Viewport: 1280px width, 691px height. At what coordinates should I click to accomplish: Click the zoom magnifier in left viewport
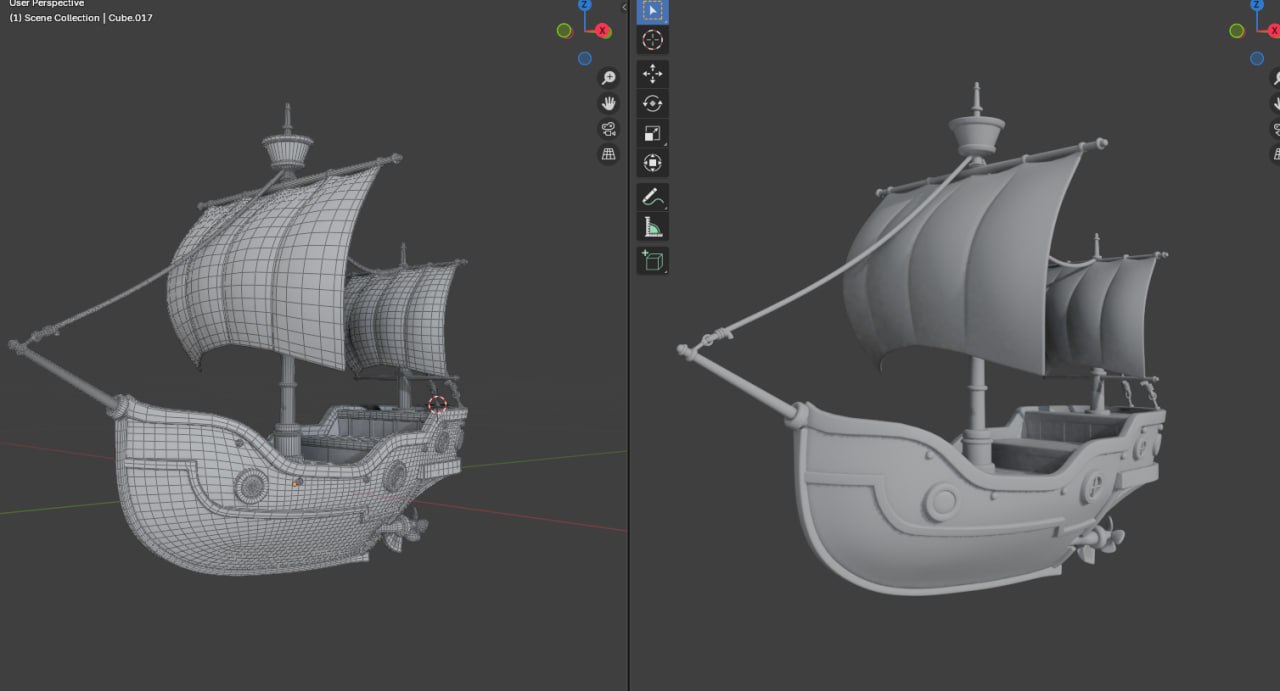coord(608,78)
